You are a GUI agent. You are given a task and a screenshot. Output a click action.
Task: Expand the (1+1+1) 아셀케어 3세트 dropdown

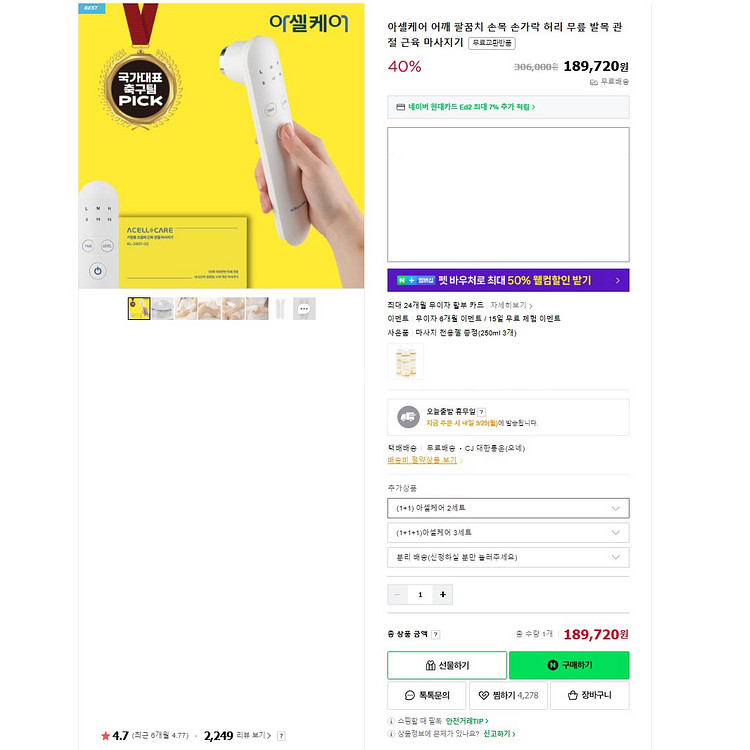[x=508, y=532]
